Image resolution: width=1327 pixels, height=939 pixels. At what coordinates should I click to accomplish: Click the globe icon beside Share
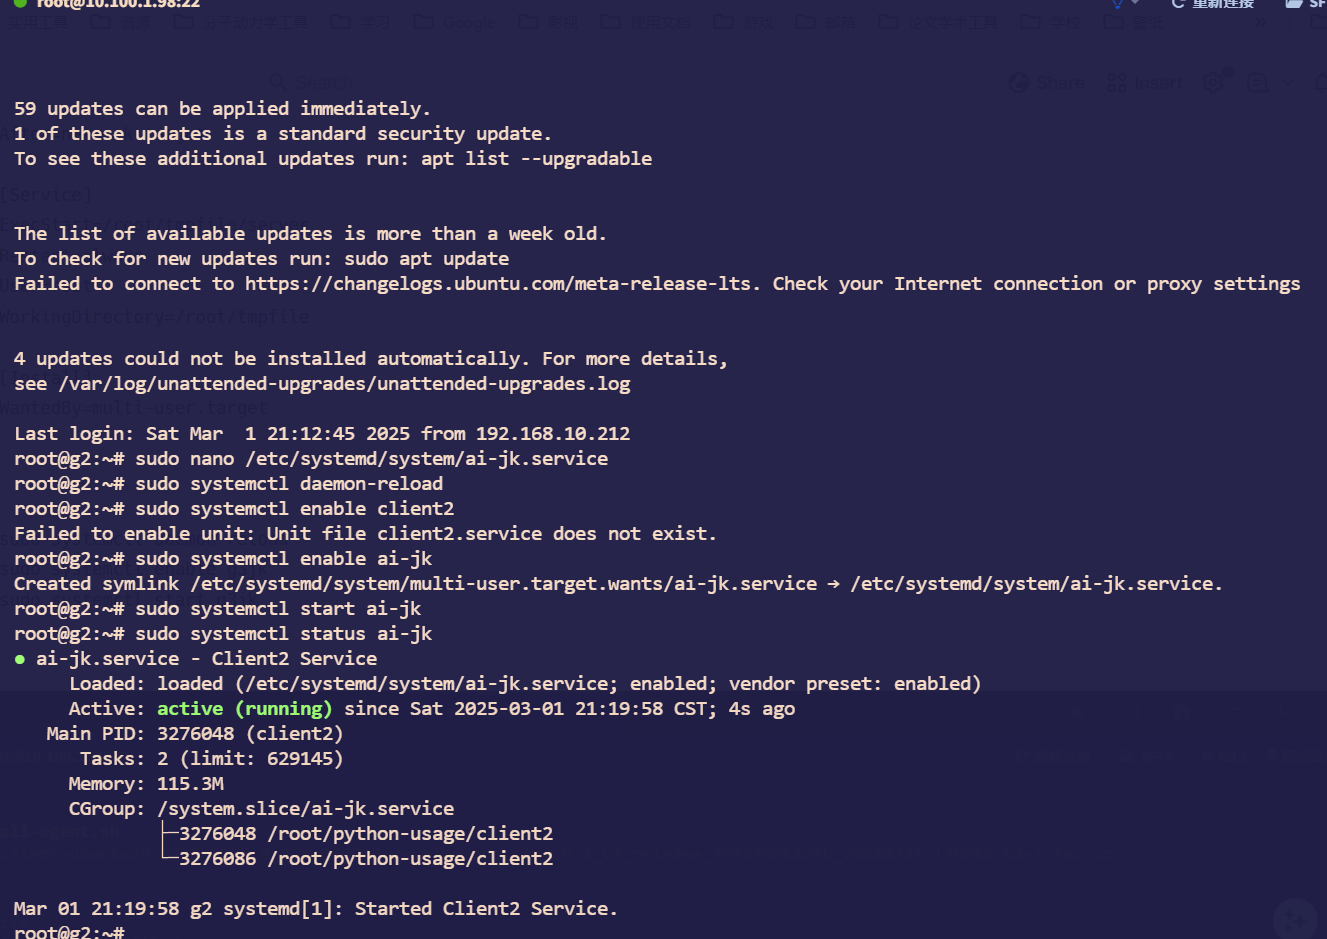(1019, 83)
